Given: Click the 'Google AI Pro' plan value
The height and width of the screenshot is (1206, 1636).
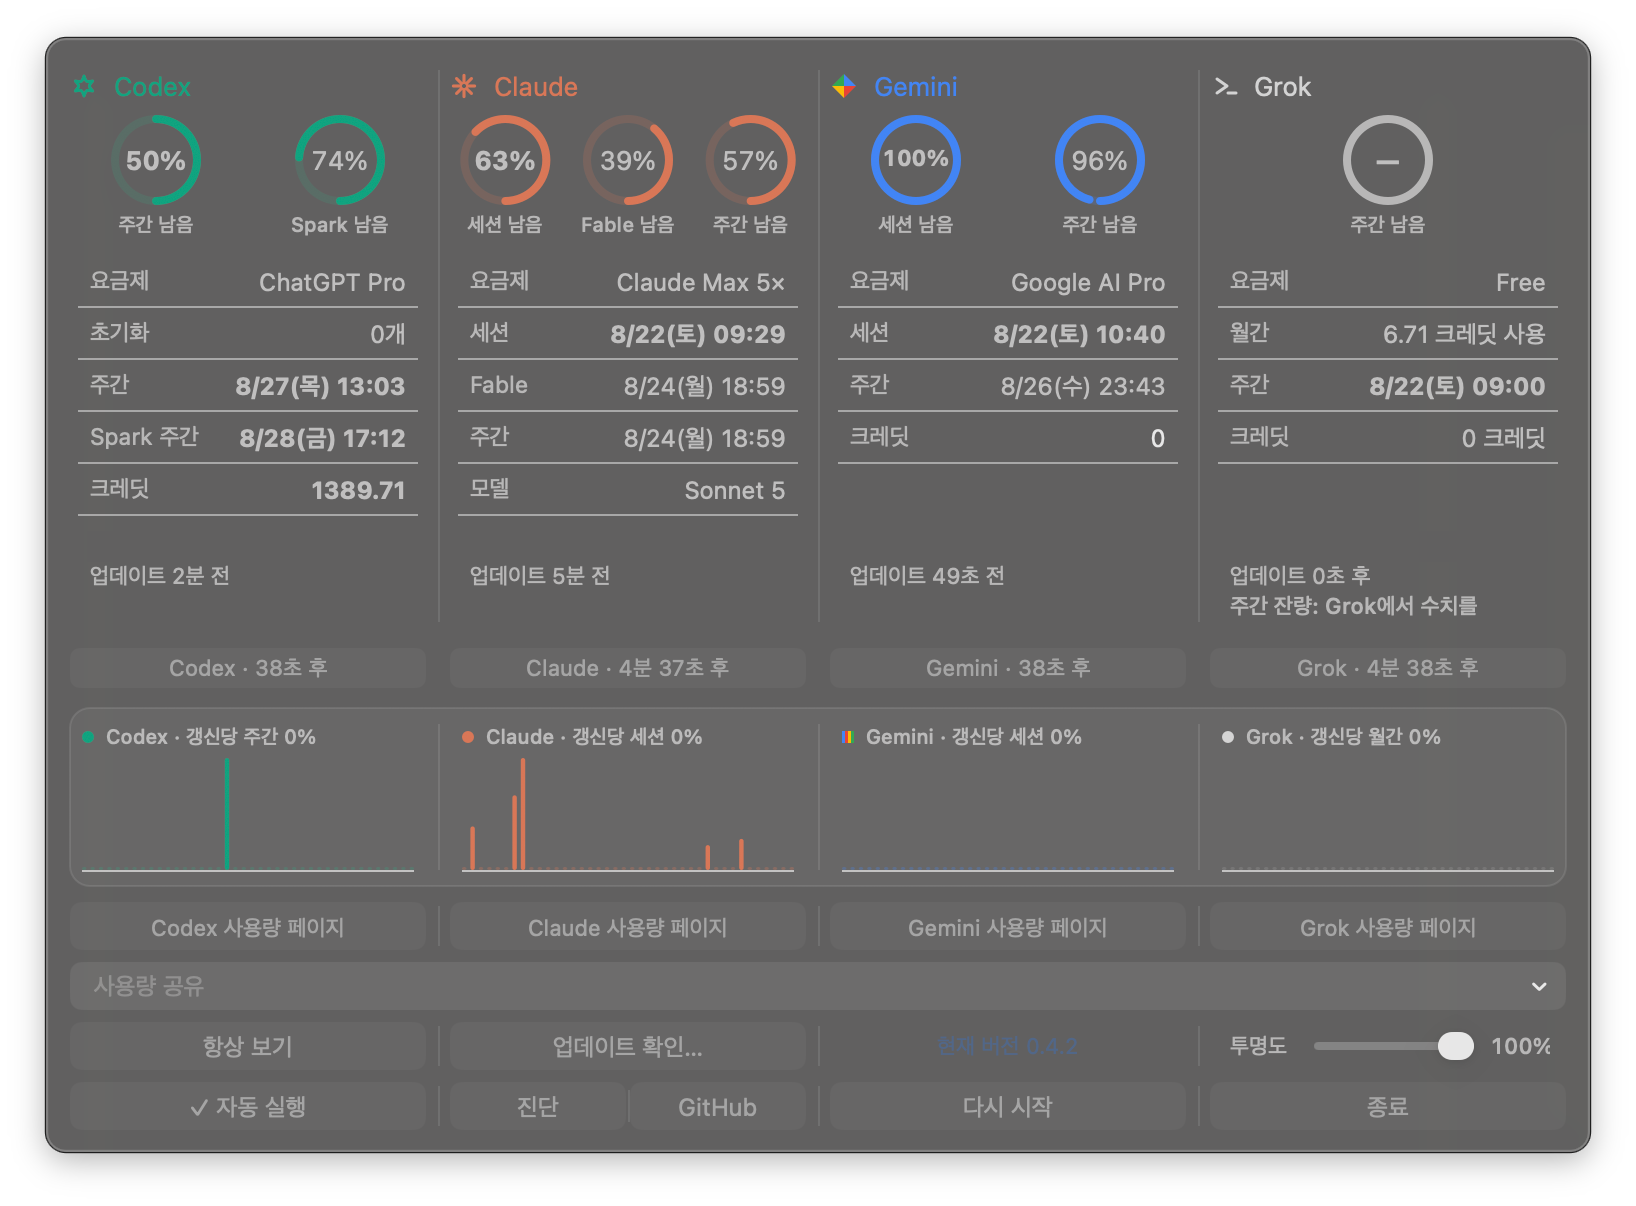Looking at the screenshot, I should coord(1088,283).
